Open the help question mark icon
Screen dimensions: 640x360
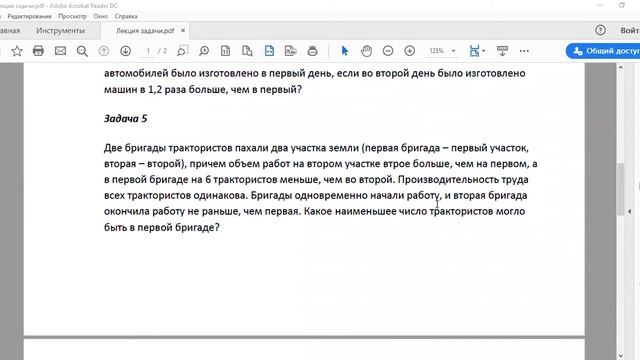pyautogui.click(x=600, y=30)
